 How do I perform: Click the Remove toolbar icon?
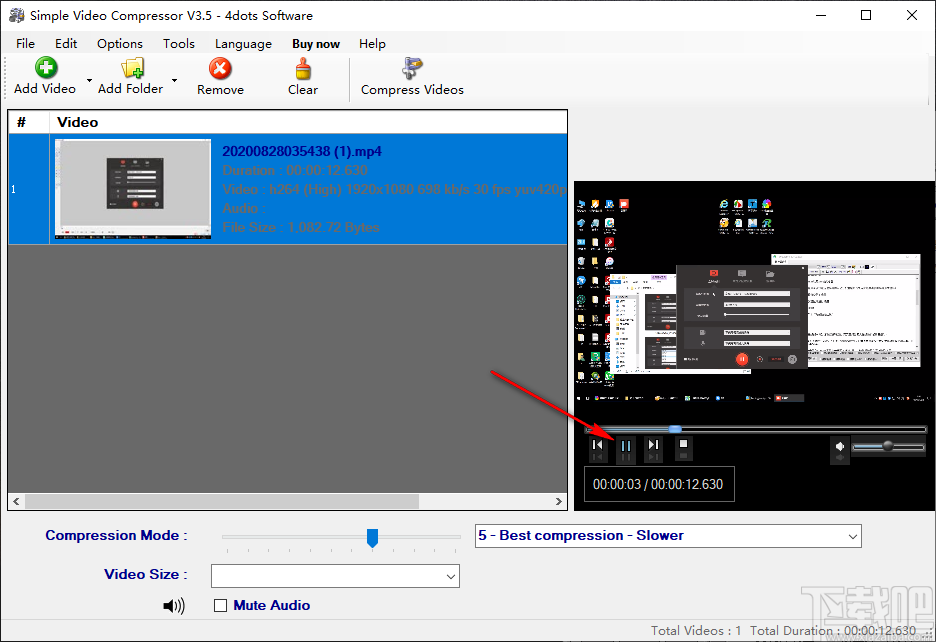tap(219, 70)
